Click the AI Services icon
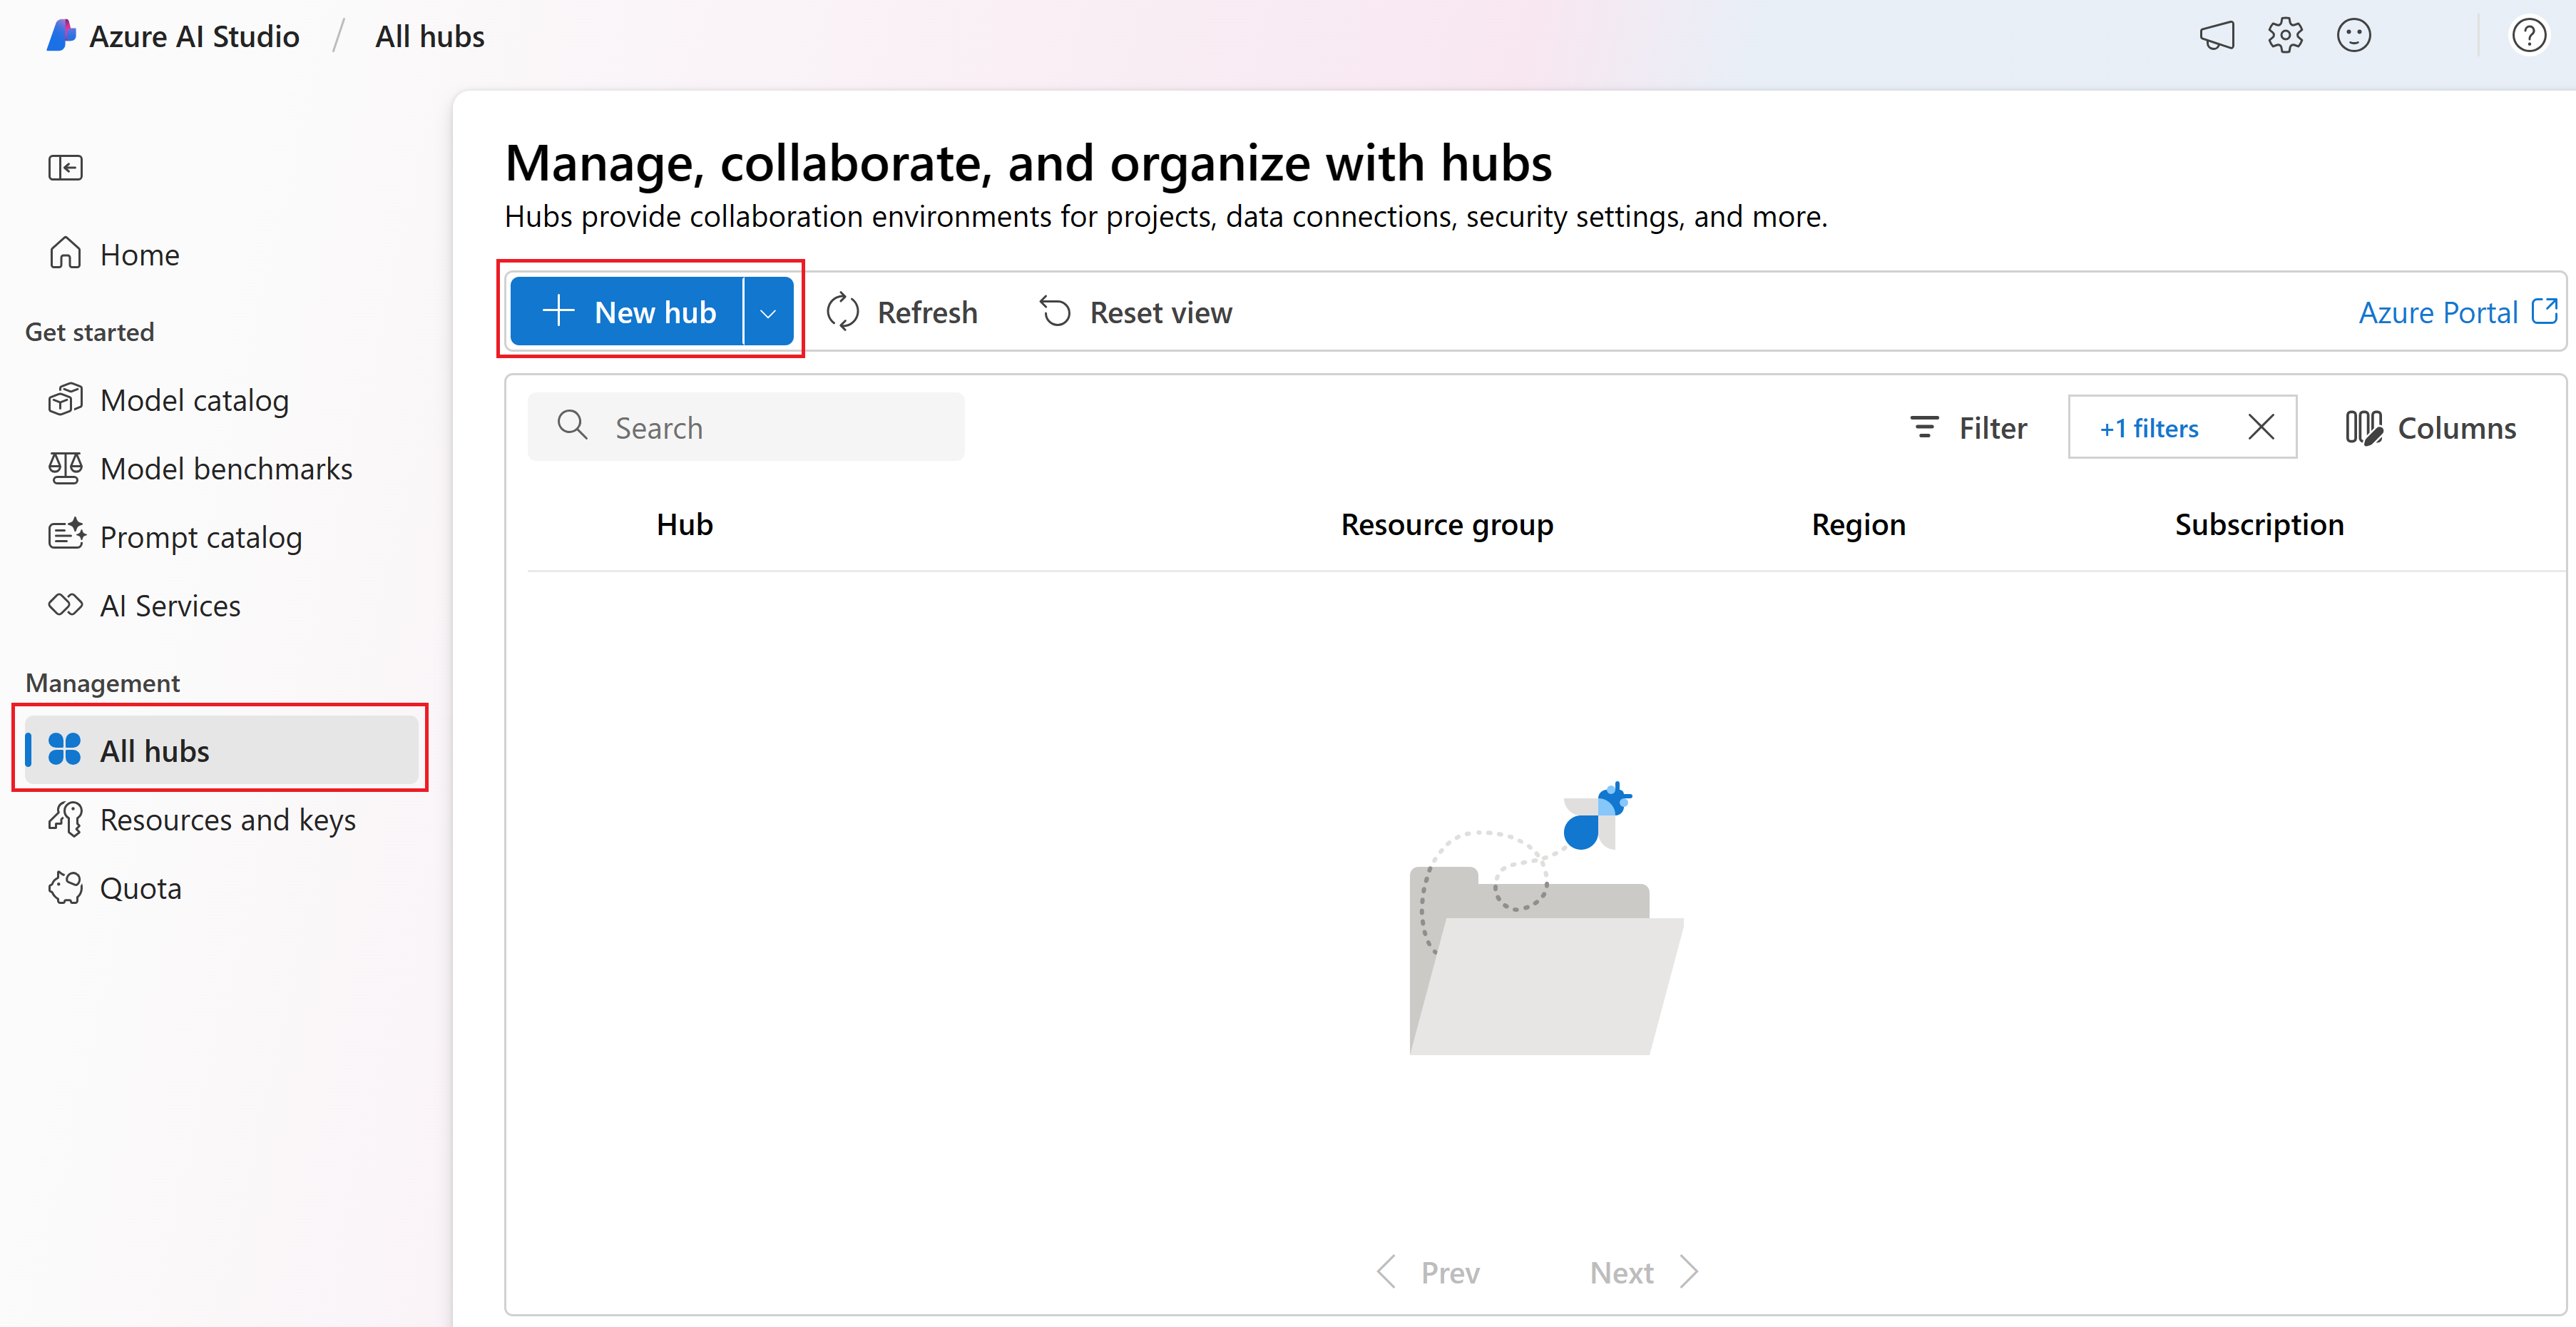This screenshot has width=2576, height=1327. [64, 604]
